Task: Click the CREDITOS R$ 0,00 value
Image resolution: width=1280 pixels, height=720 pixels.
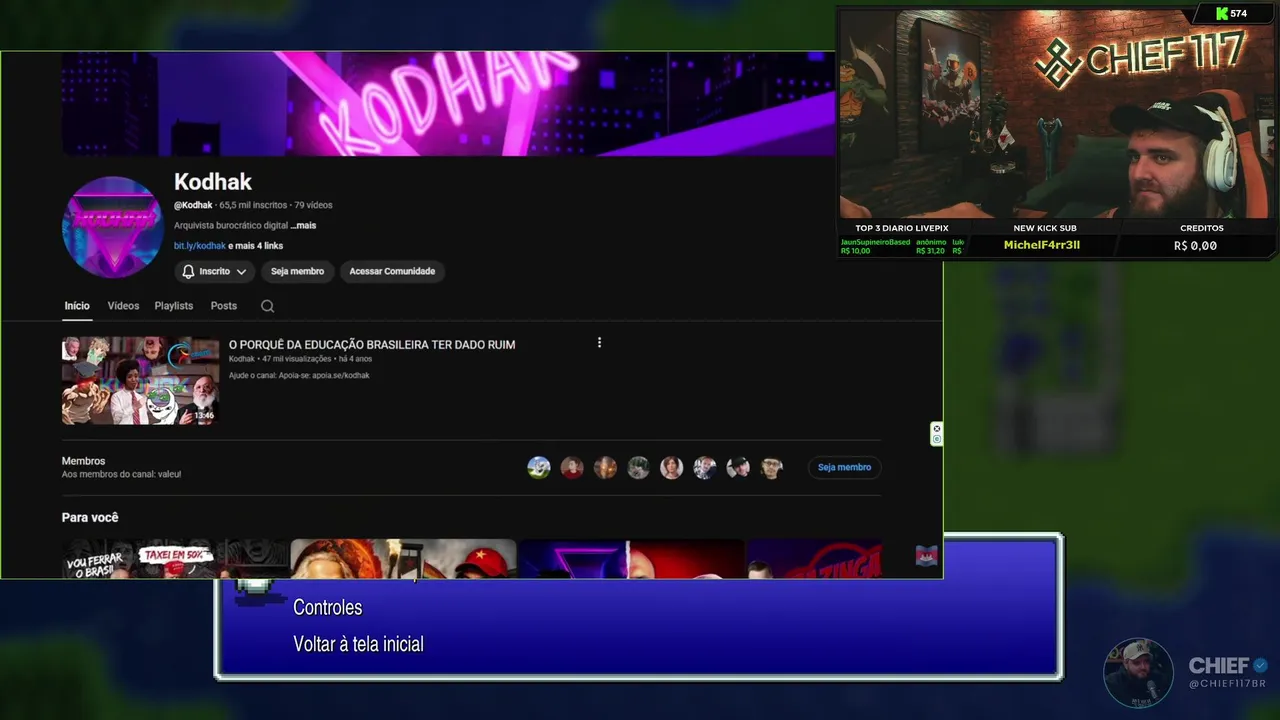Action: coord(1195,245)
